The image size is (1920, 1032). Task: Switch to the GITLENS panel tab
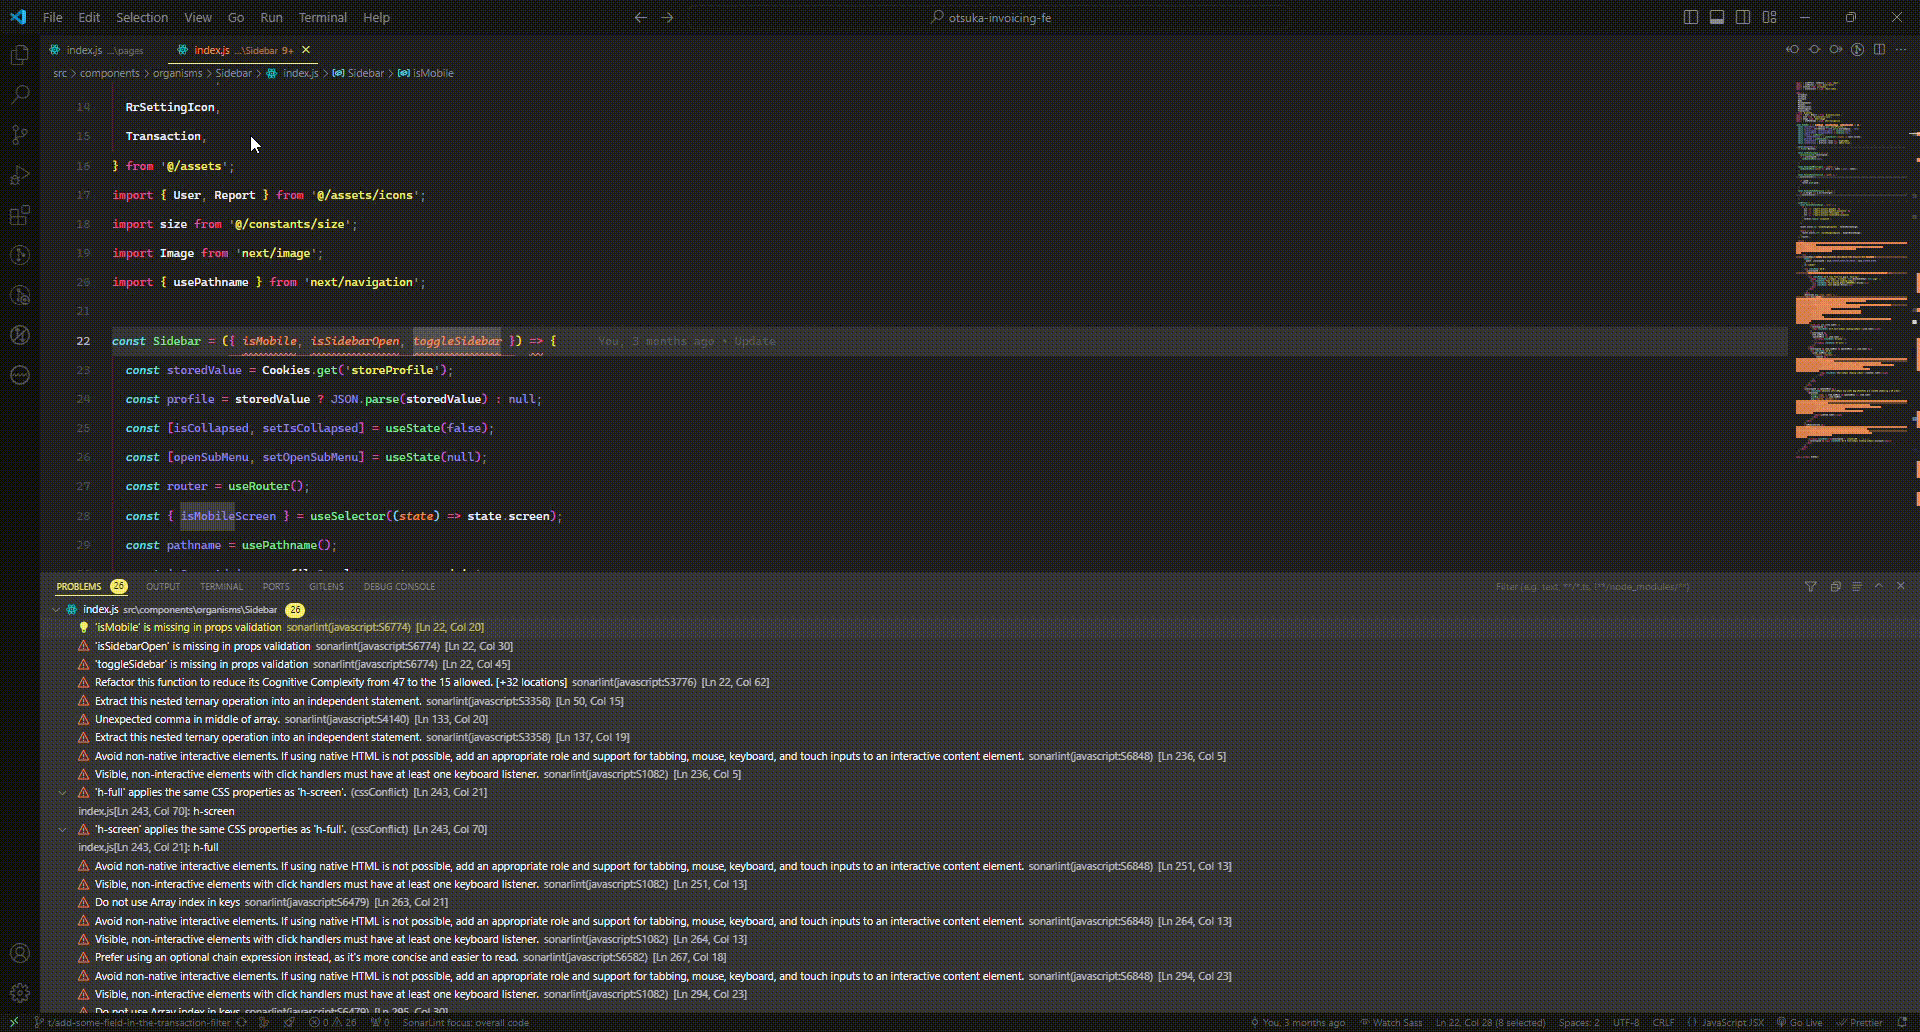tap(326, 586)
